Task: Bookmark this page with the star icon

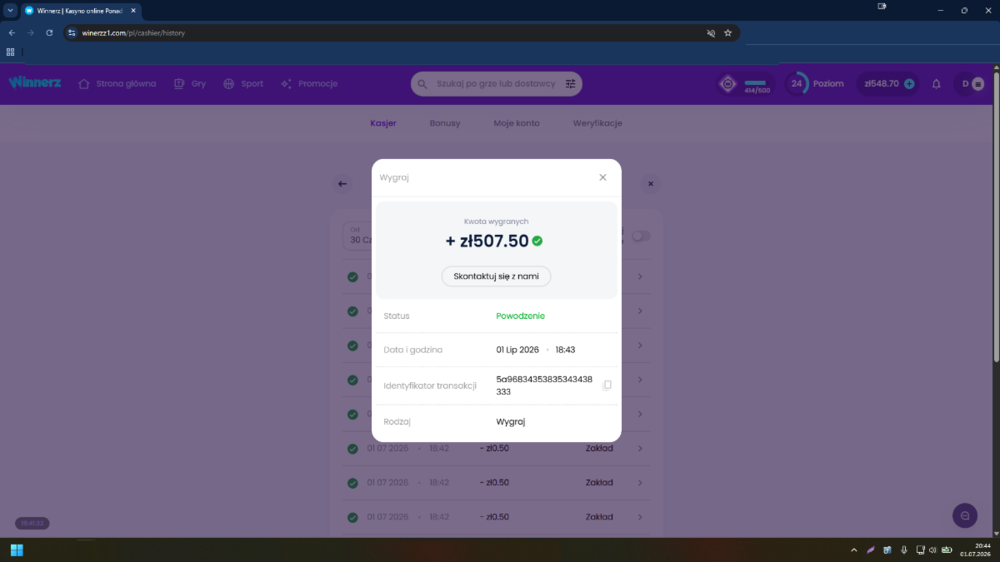Action: pyautogui.click(x=728, y=33)
